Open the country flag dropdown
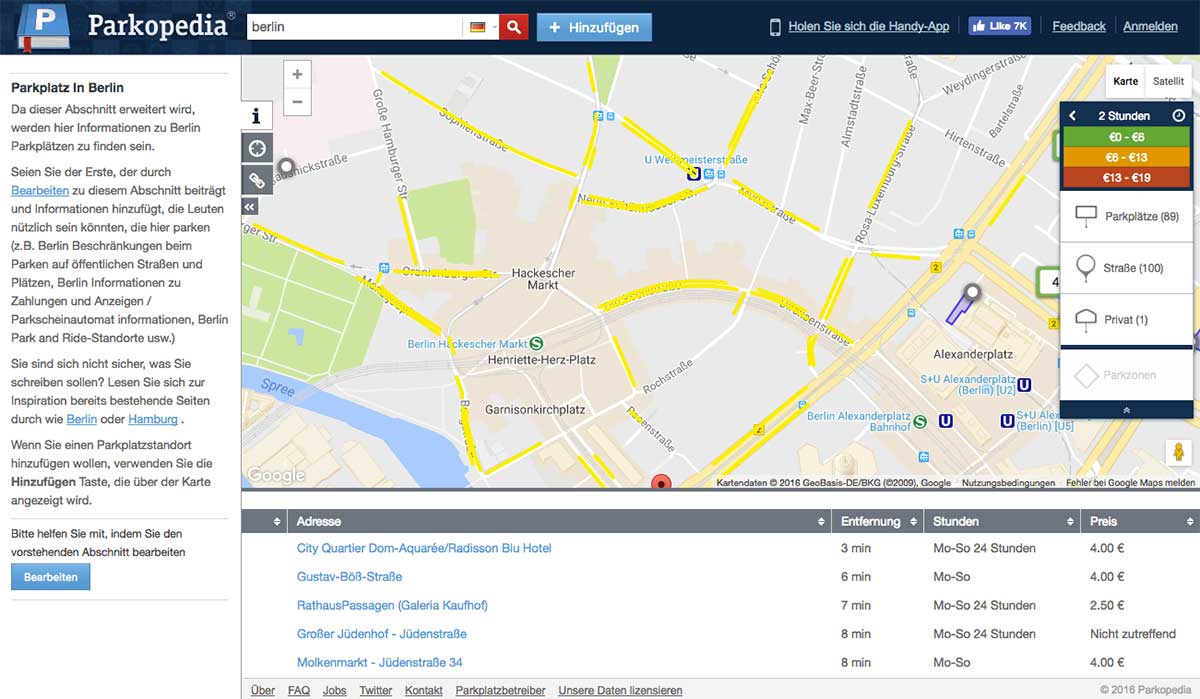This screenshot has width=1200, height=699. (x=482, y=27)
